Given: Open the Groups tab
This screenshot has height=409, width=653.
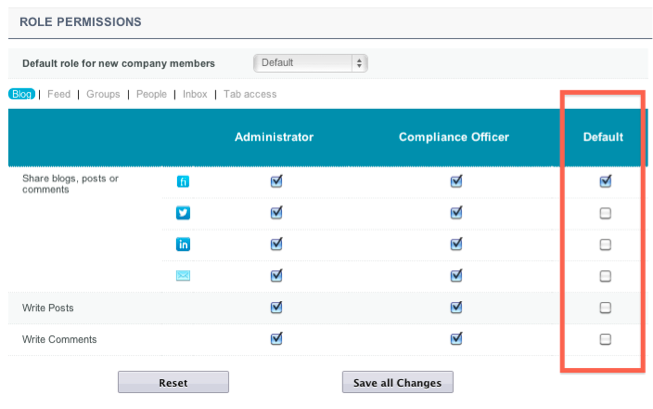Looking at the screenshot, I should [103, 94].
